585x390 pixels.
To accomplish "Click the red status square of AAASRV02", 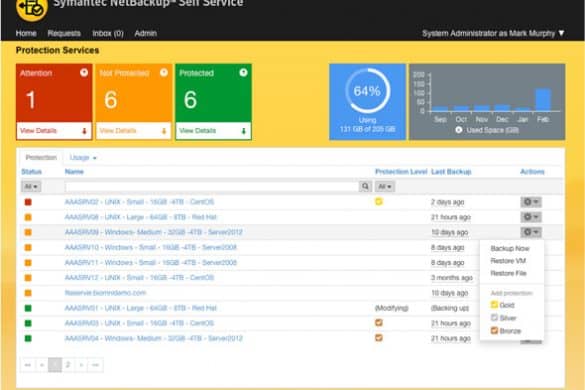I will 28,202.
